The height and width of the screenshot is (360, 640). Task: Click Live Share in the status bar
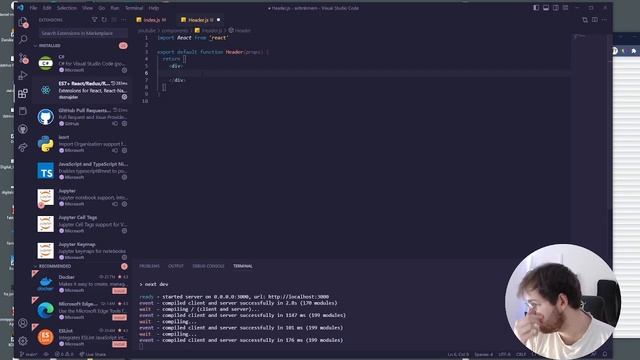click(x=93, y=354)
